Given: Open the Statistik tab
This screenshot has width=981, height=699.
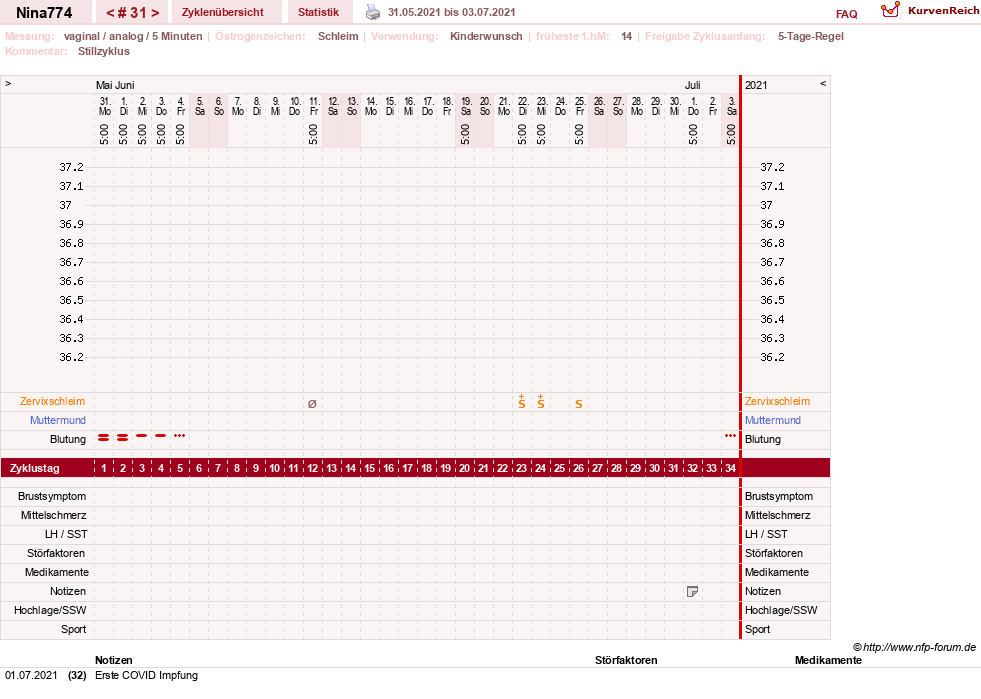Looking at the screenshot, I should click(318, 12).
